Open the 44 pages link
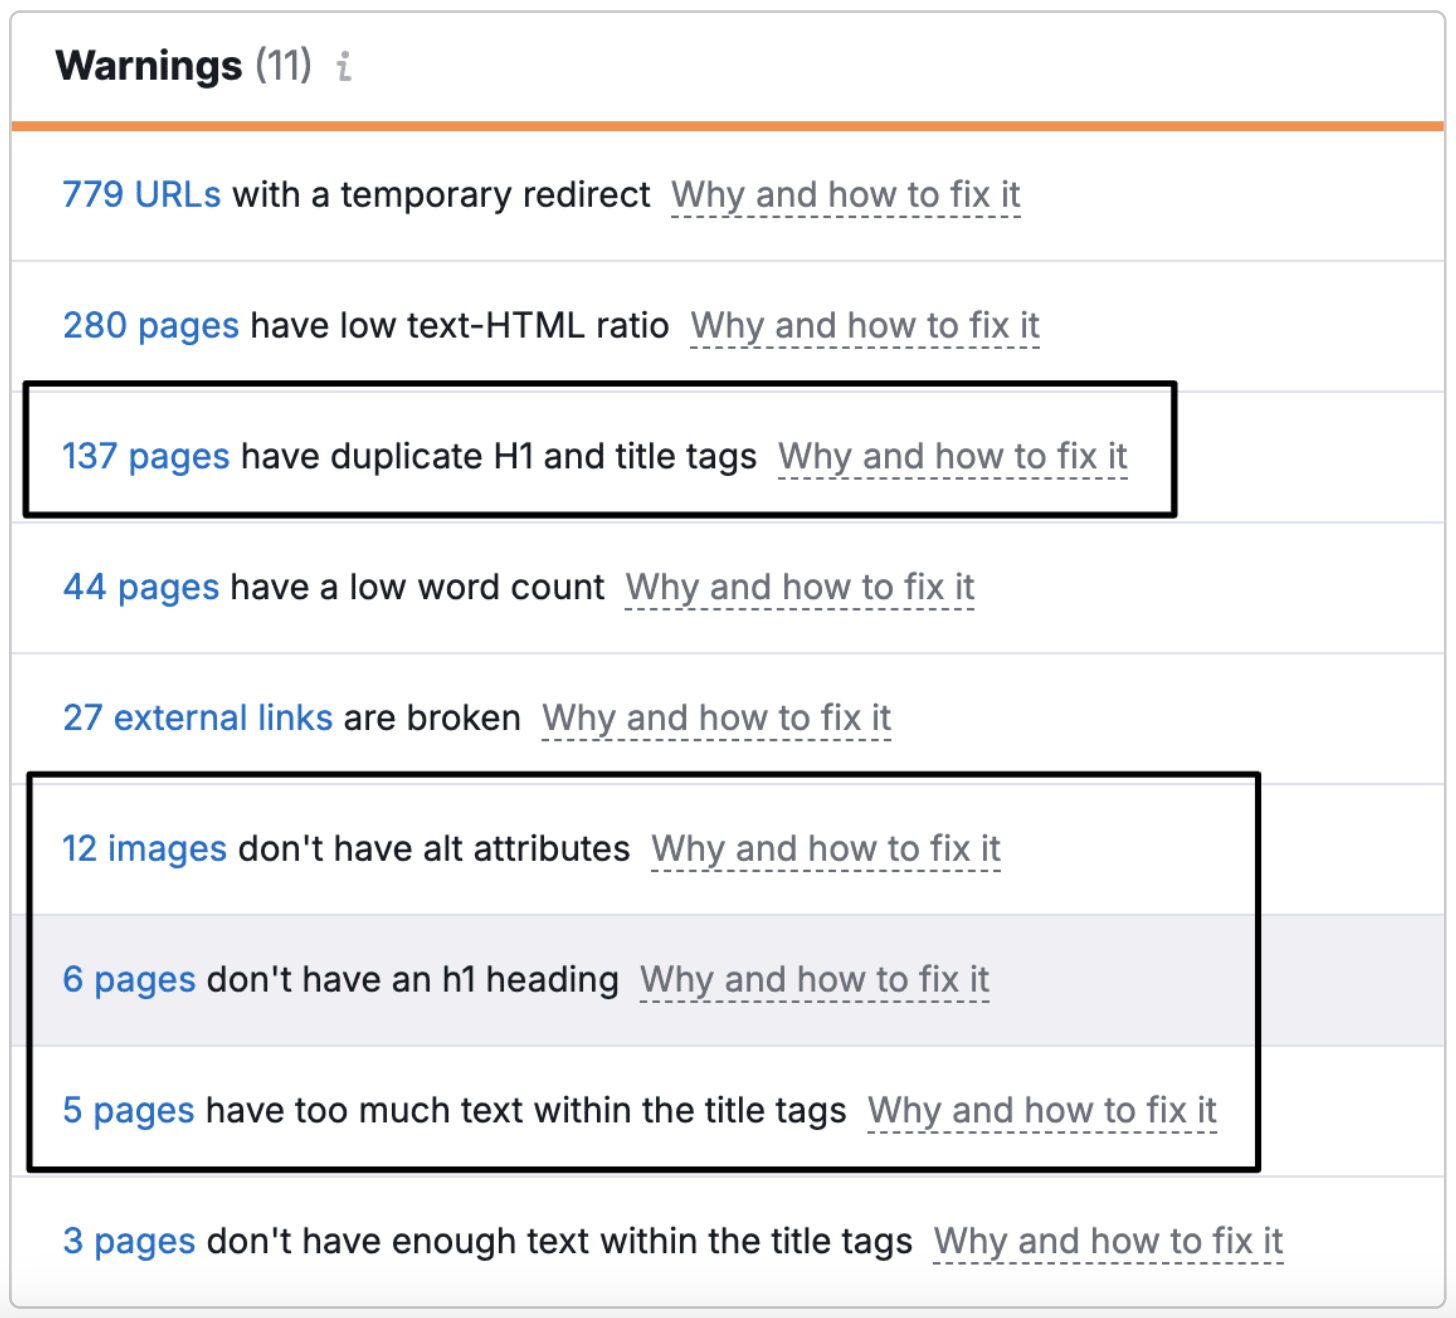 (x=141, y=587)
